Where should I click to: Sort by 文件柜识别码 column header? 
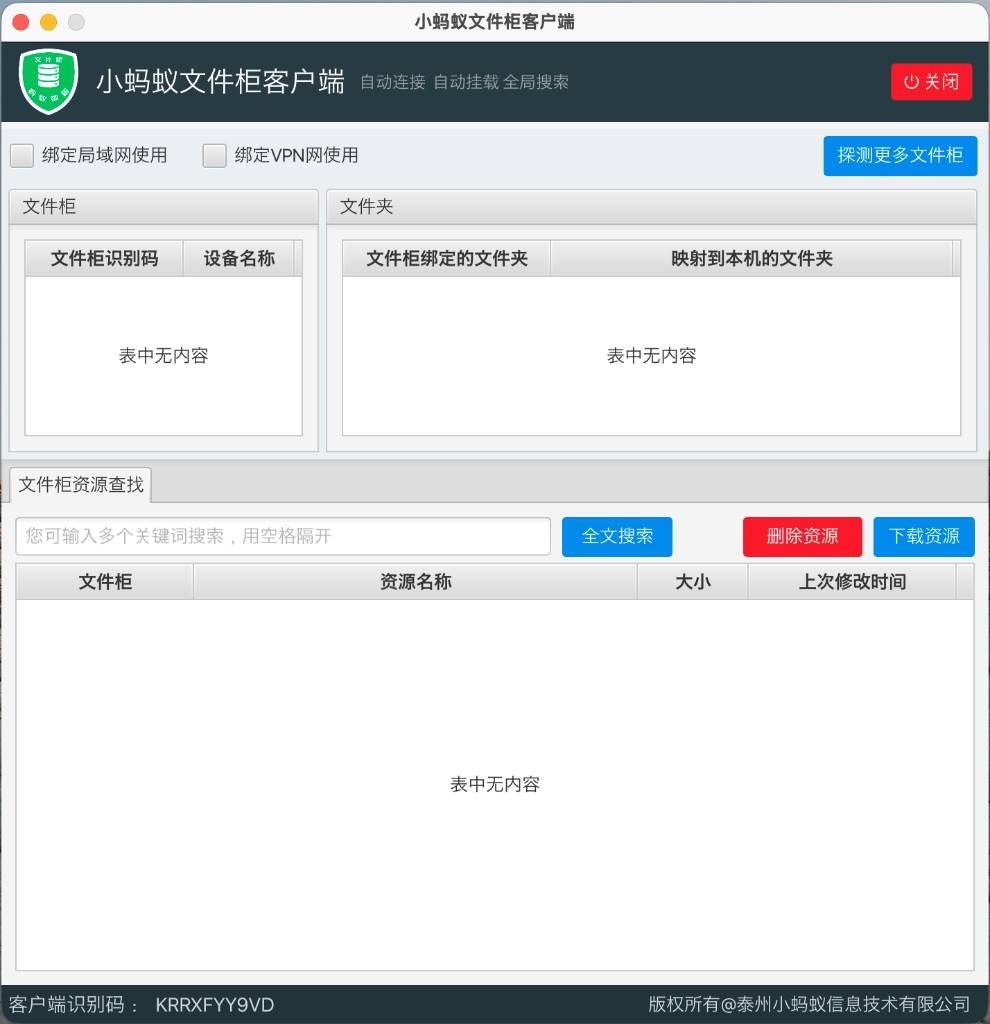[x=104, y=258]
